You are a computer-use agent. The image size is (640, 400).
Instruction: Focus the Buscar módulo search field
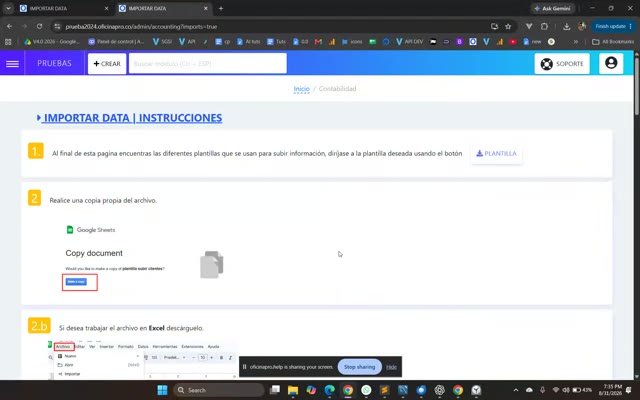click(x=208, y=64)
